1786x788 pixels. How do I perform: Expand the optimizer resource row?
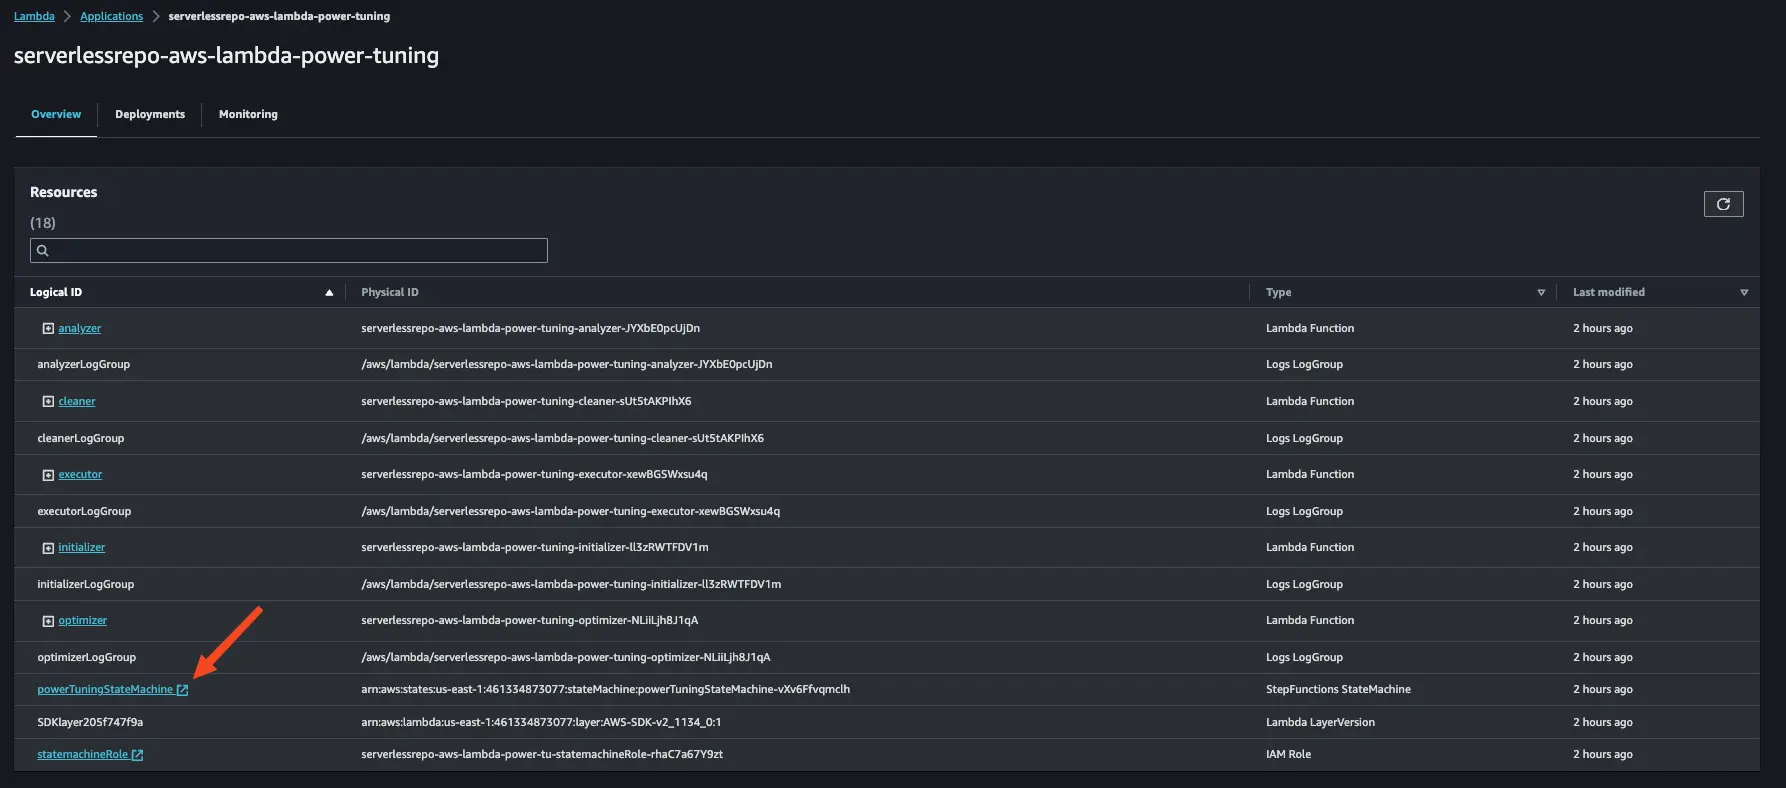48,621
